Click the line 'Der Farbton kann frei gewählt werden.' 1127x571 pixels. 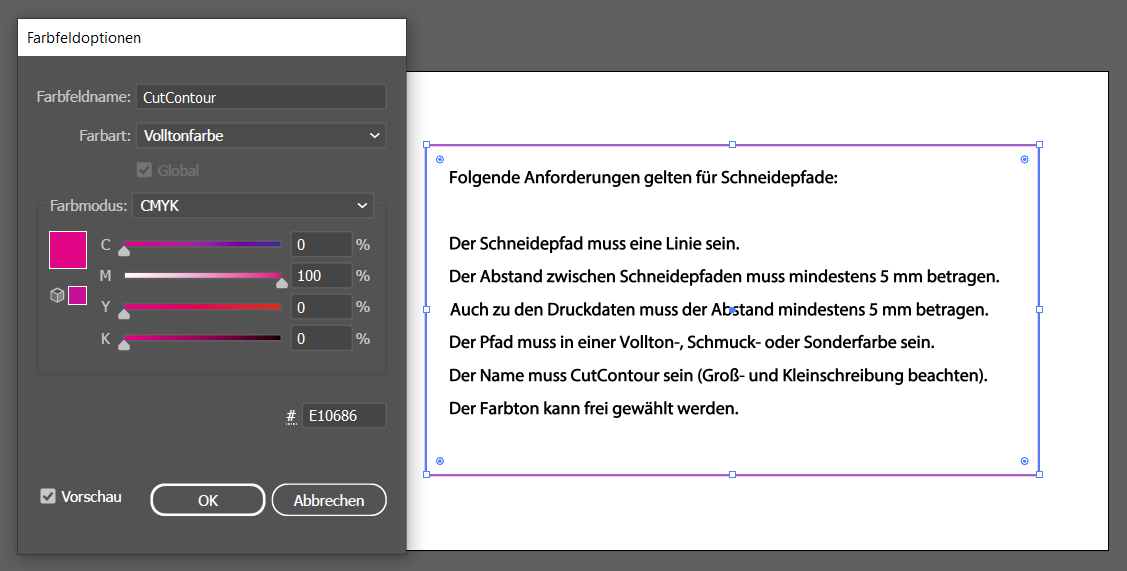(x=594, y=408)
